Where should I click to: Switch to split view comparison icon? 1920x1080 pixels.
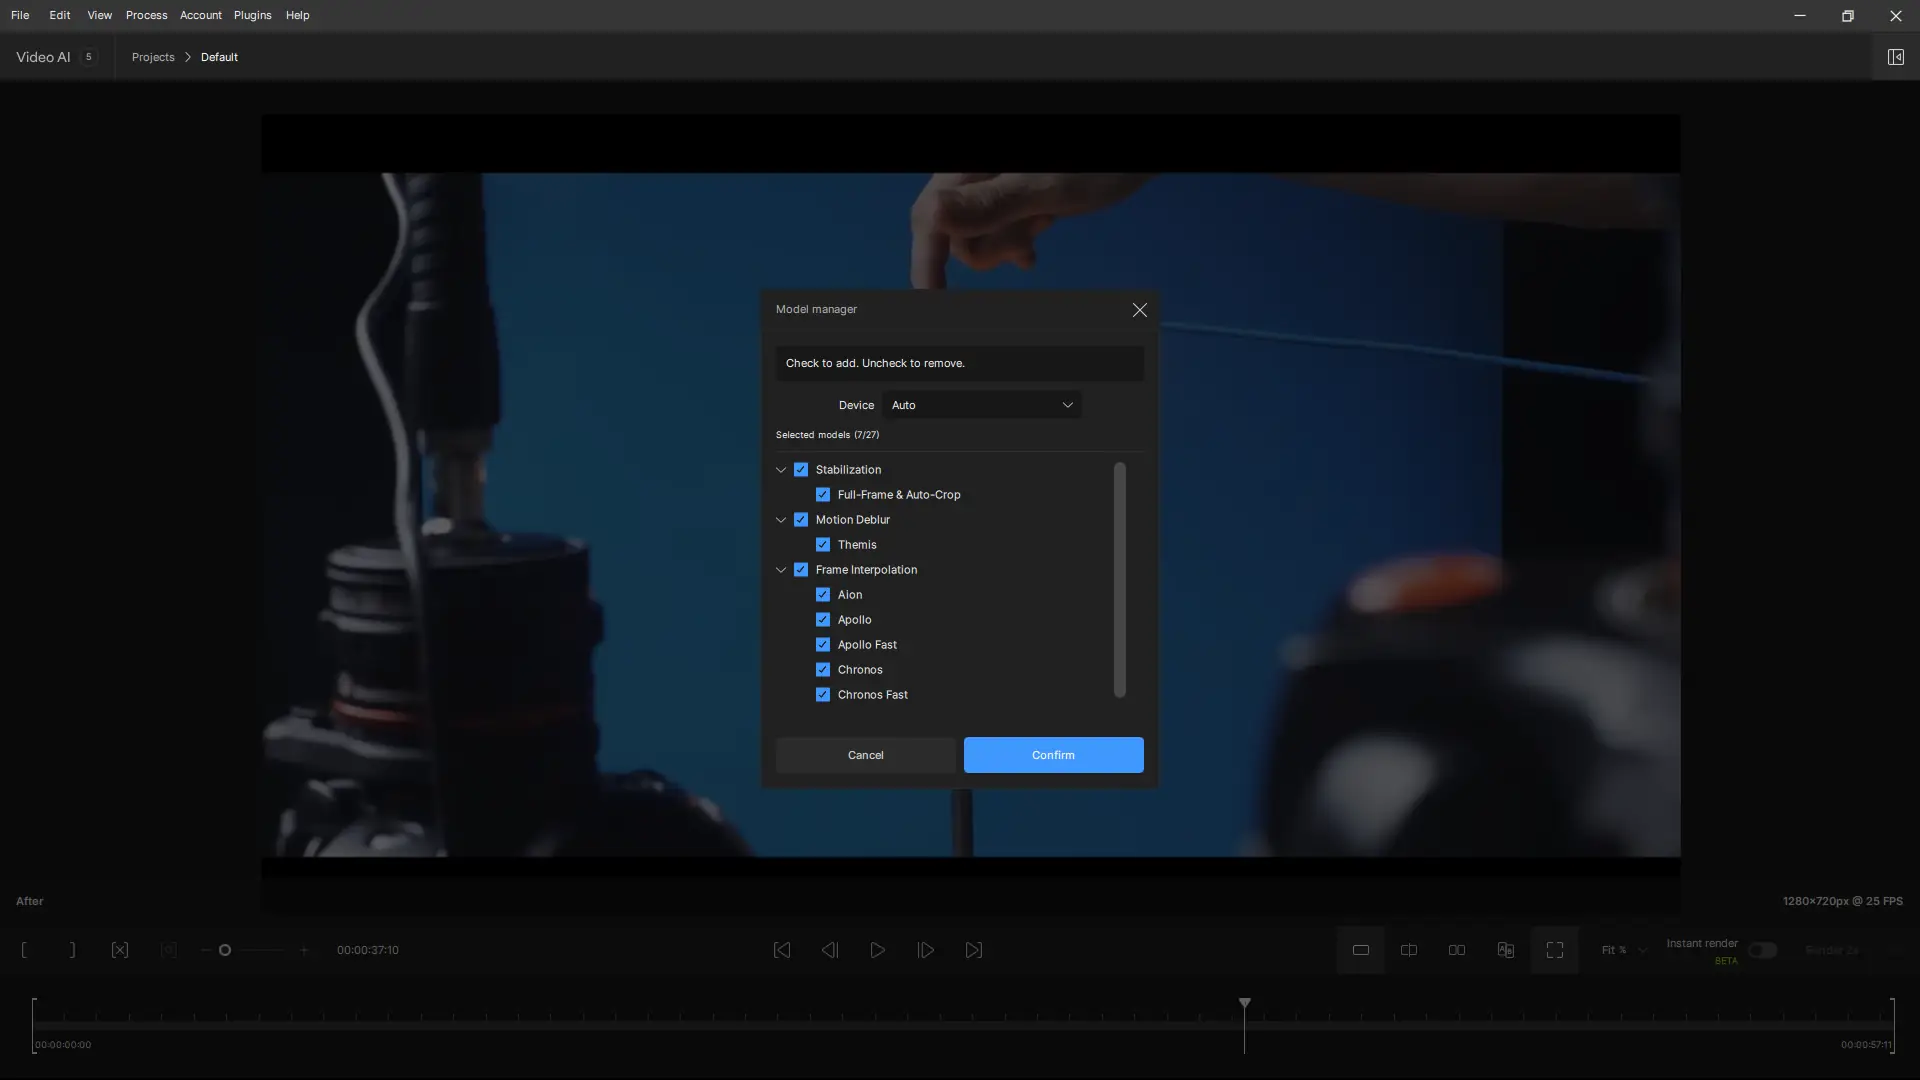coord(1409,950)
